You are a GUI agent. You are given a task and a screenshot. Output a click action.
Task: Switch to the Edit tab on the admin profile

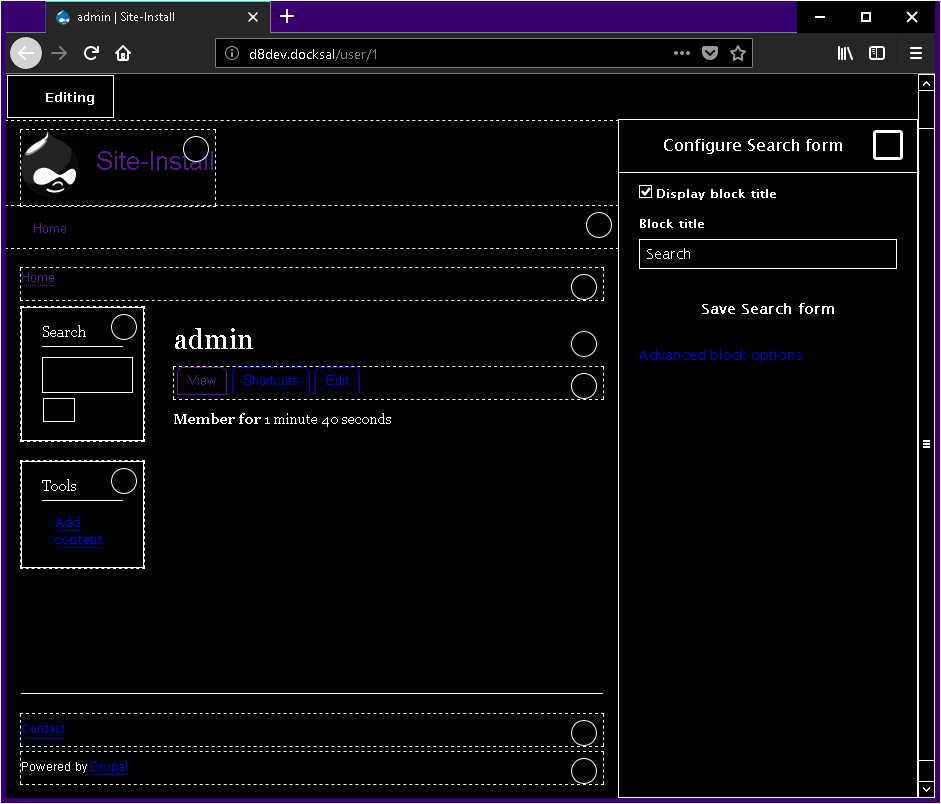pos(337,381)
